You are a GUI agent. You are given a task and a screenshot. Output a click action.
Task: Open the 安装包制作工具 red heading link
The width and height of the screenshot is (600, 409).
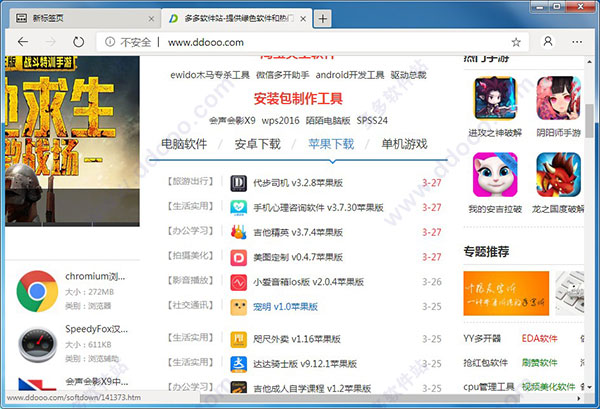click(x=298, y=99)
